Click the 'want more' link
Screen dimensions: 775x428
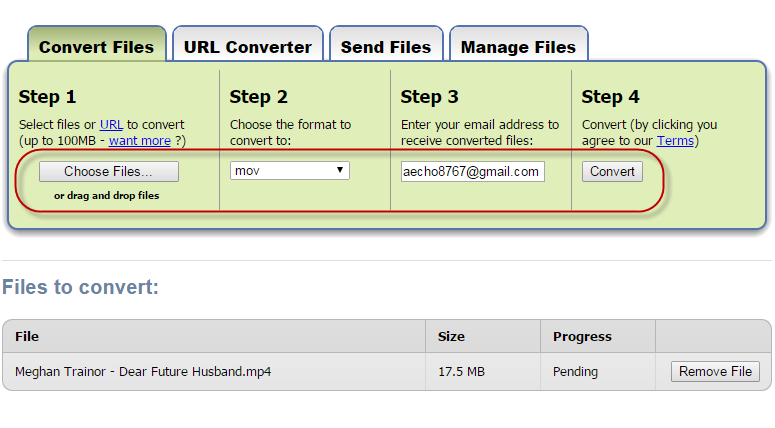(139, 141)
